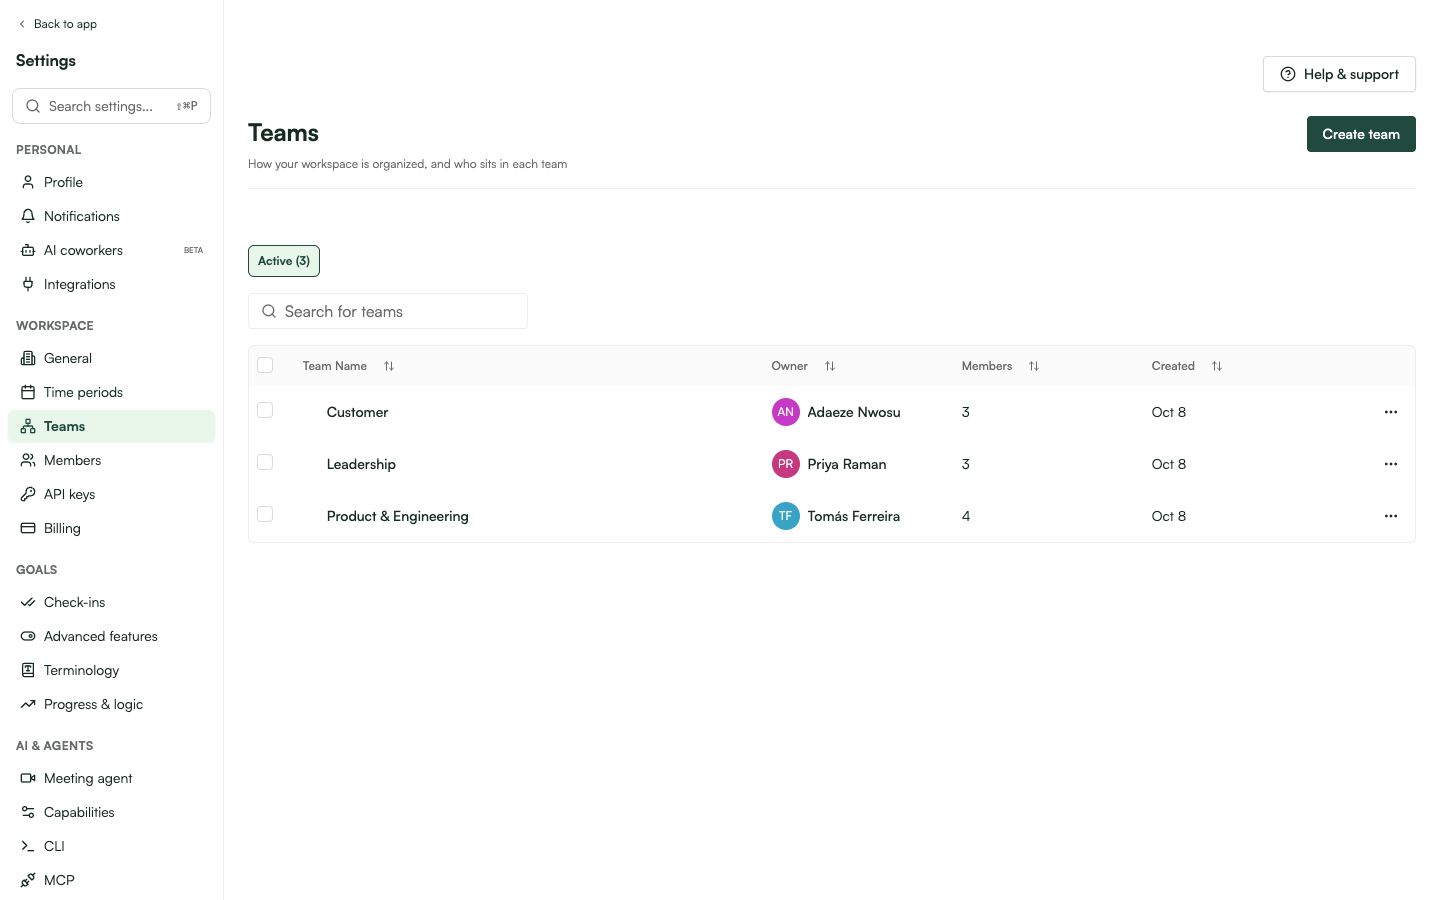
Task: Sort teams by Owner arrows icon
Action: click(830, 366)
